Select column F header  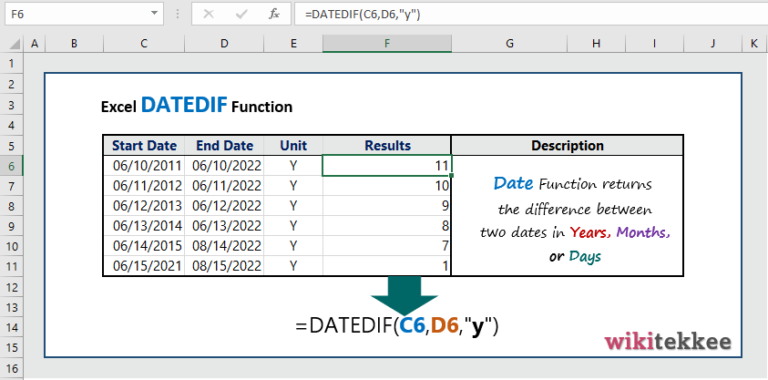coord(387,44)
